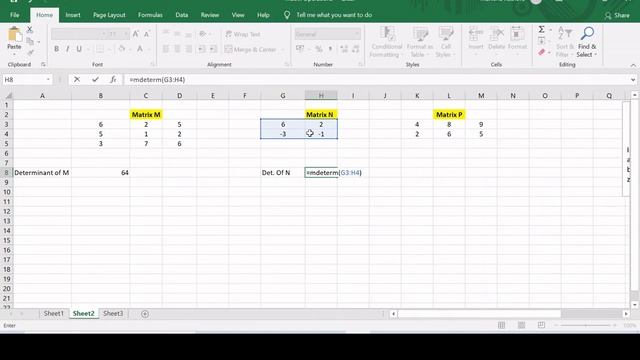Open Sort & Filter
This screenshot has height=360, width=640.
(x=564, y=42)
